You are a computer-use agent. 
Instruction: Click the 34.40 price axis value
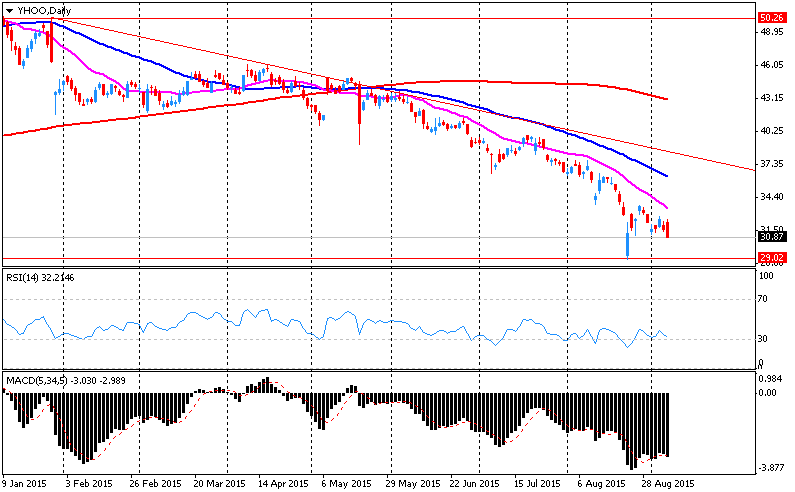click(772, 197)
